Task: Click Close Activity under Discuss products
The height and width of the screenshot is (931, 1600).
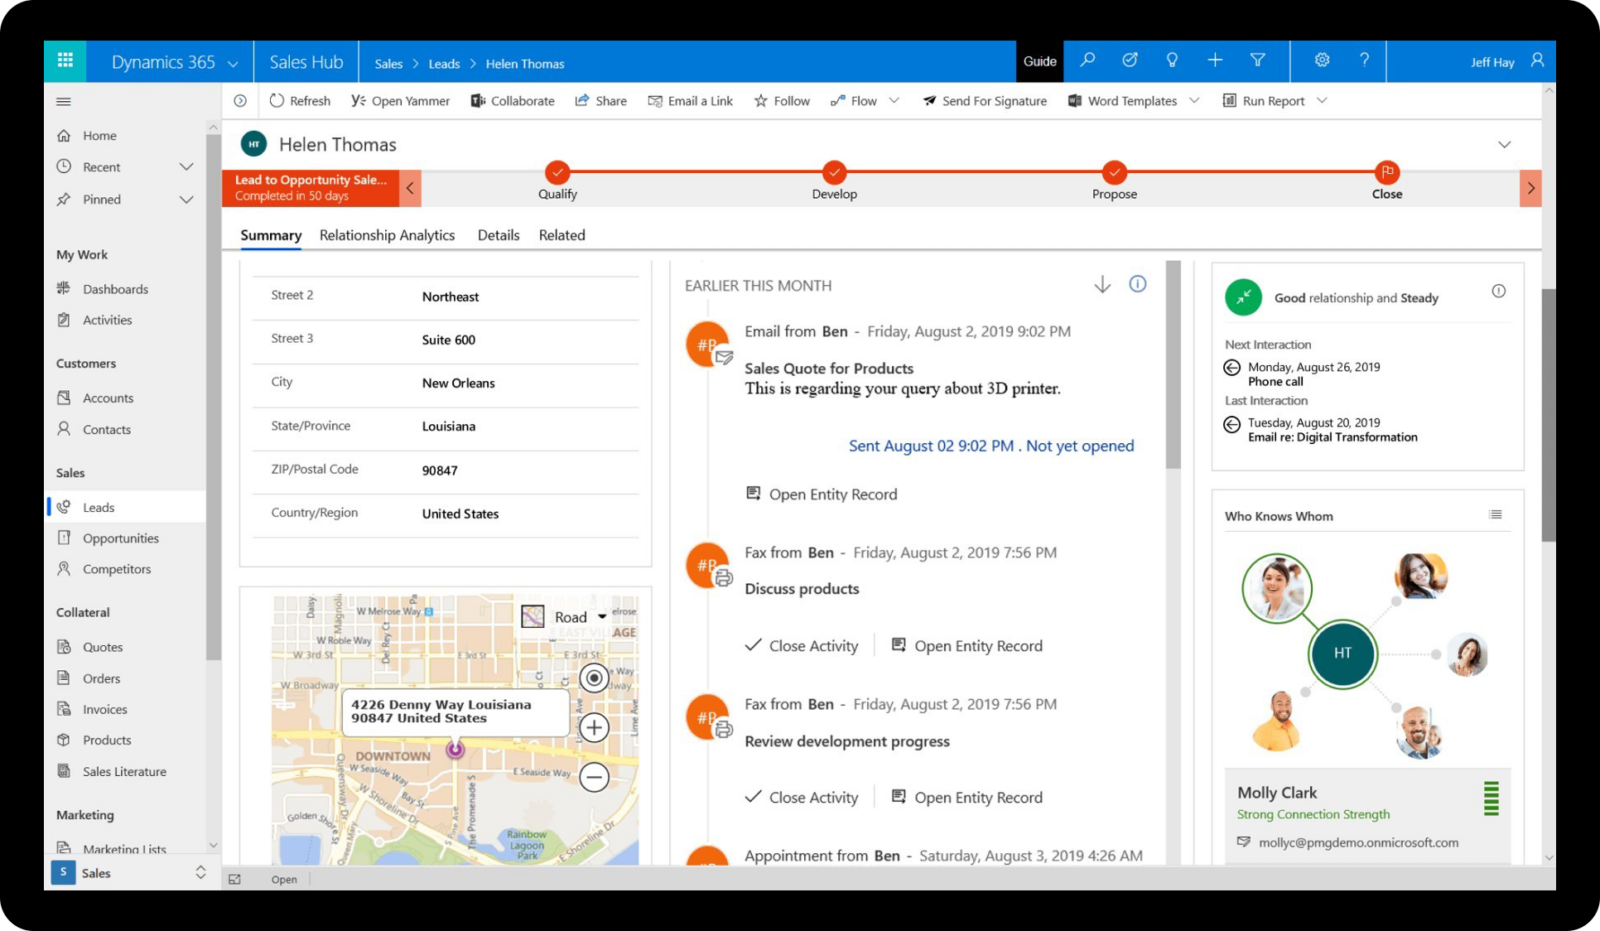Action: click(x=802, y=646)
